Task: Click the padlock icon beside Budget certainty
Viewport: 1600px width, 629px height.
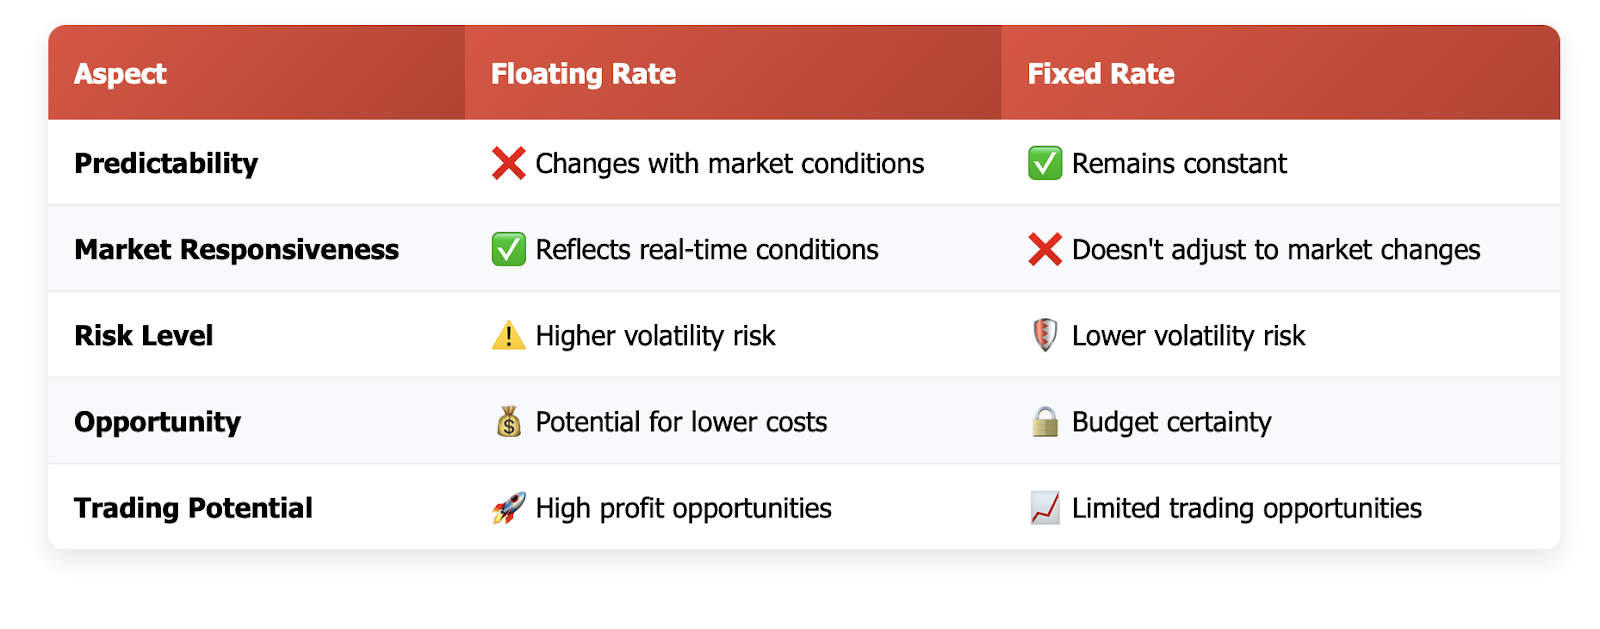Action: [1045, 422]
